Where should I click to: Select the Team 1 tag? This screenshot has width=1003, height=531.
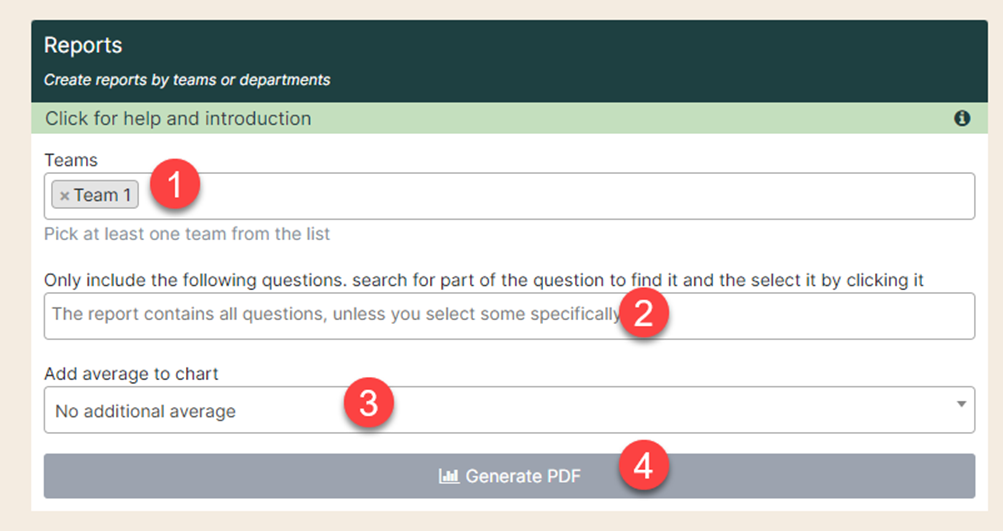pos(95,195)
